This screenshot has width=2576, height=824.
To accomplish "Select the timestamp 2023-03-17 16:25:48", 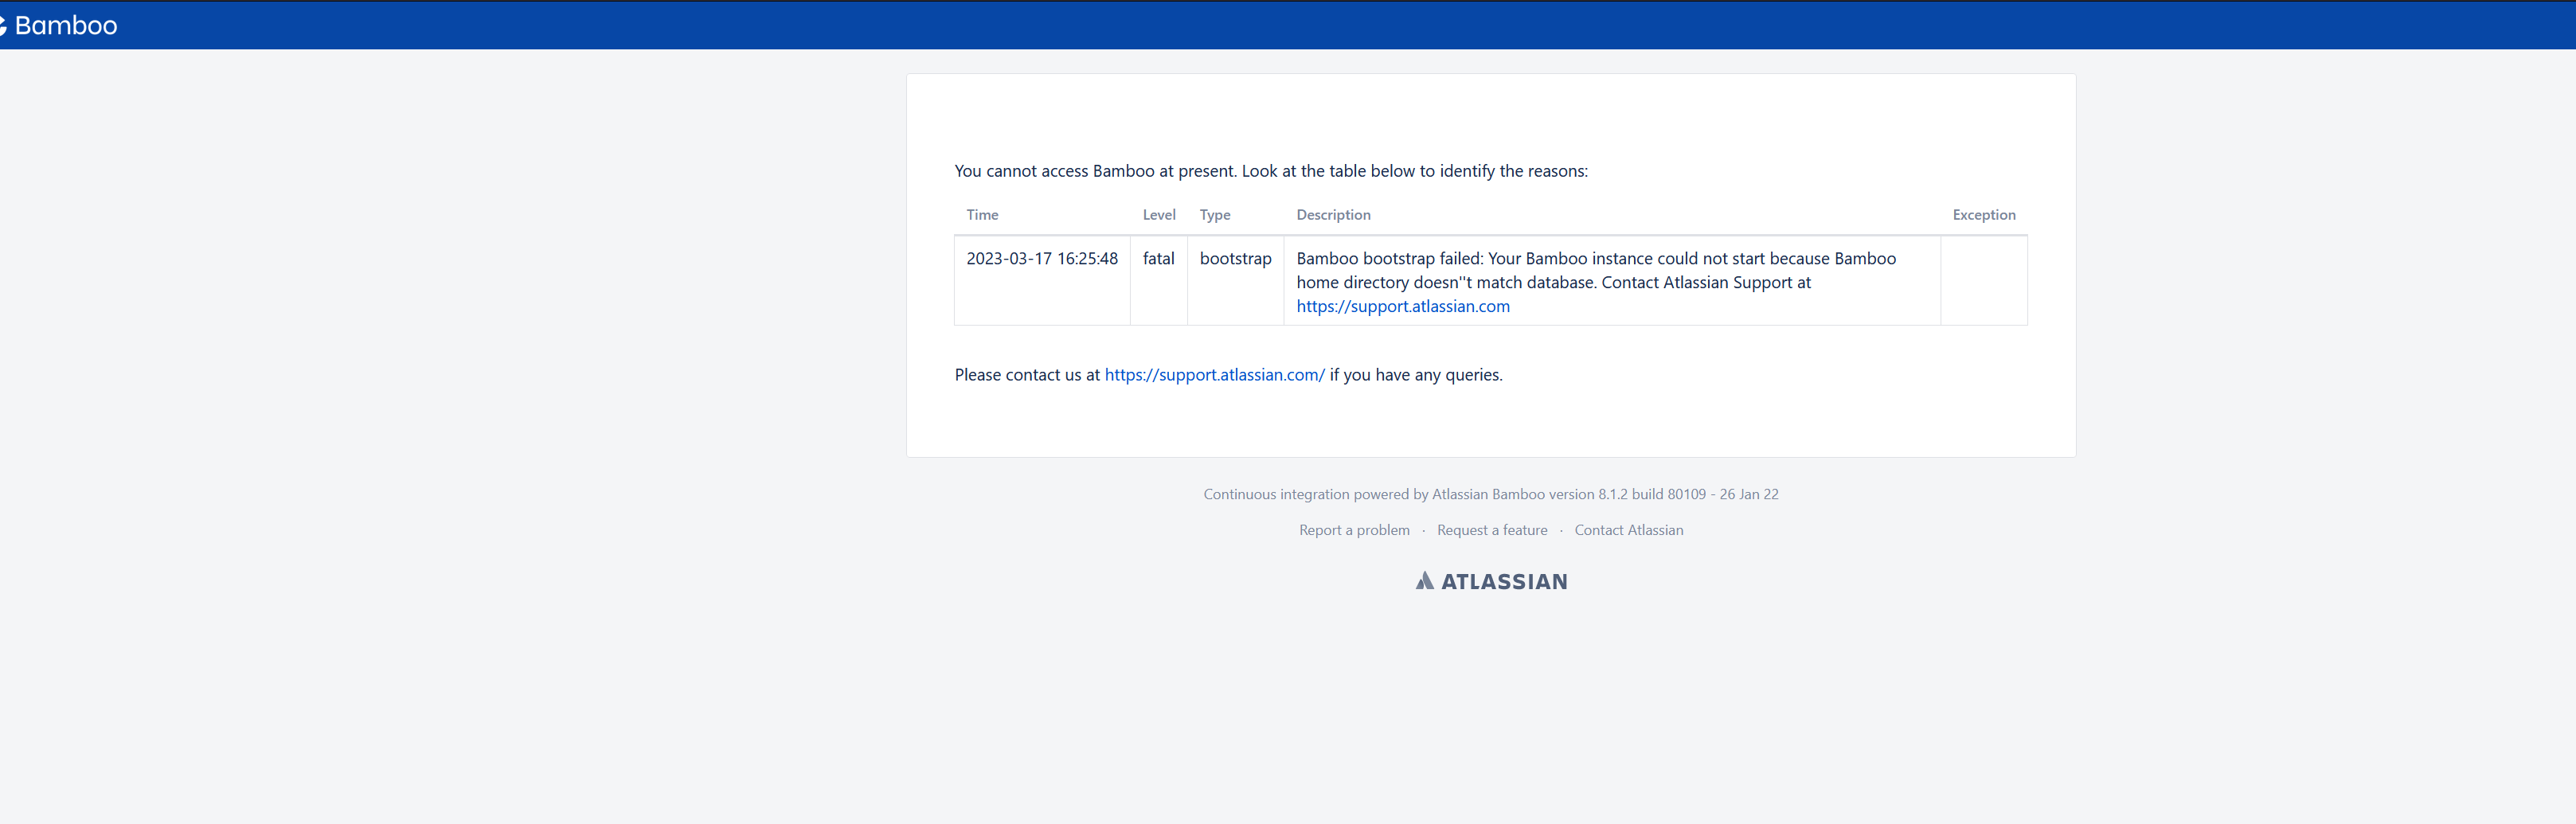I will (x=1042, y=258).
